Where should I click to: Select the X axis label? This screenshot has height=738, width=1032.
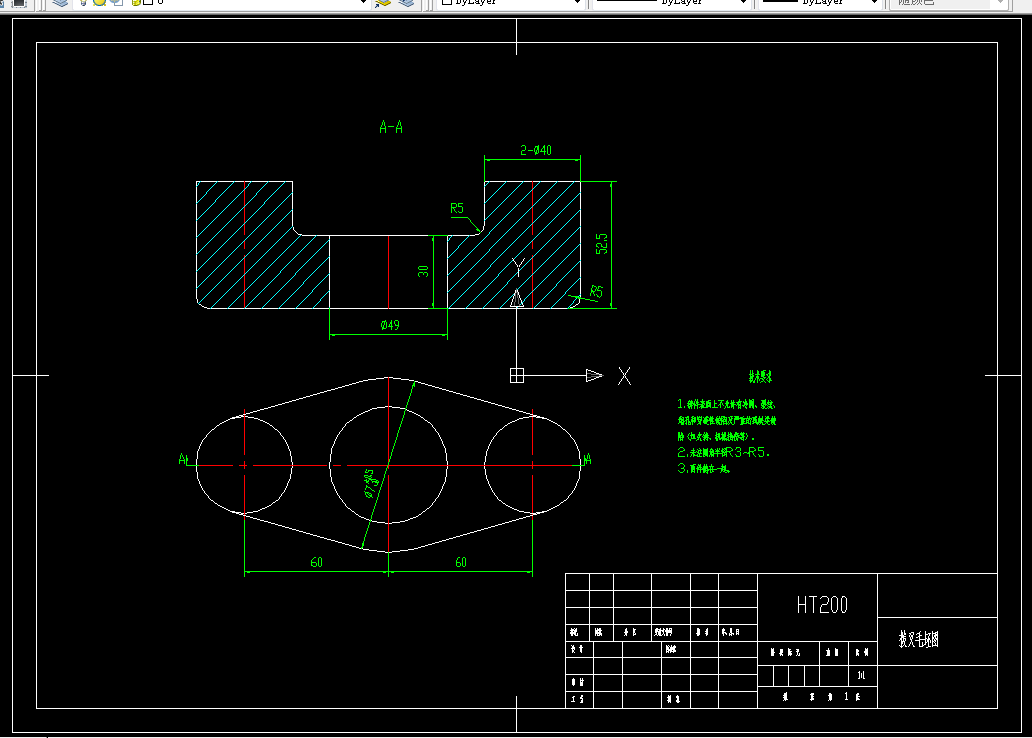(x=624, y=376)
